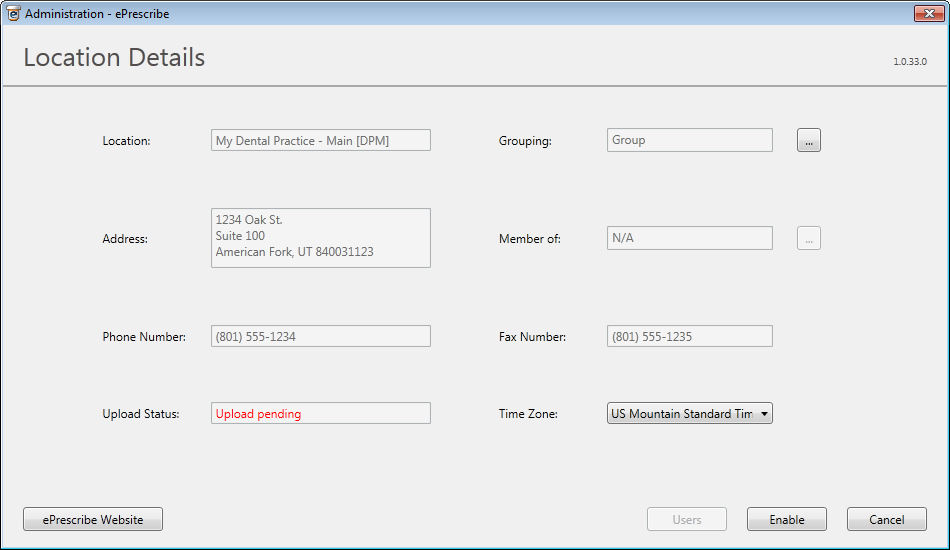Click the Member of field showing N/A
The height and width of the screenshot is (550, 950).
689,239
